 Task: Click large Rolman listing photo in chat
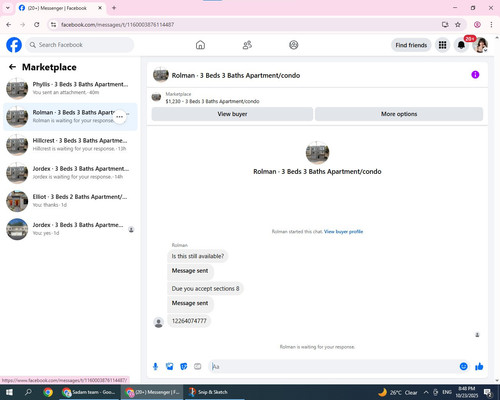pyautogui.click(x=317, y=153)
